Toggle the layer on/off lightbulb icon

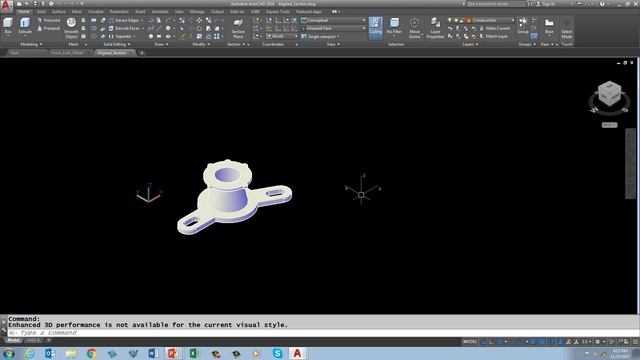coord(450,20)
